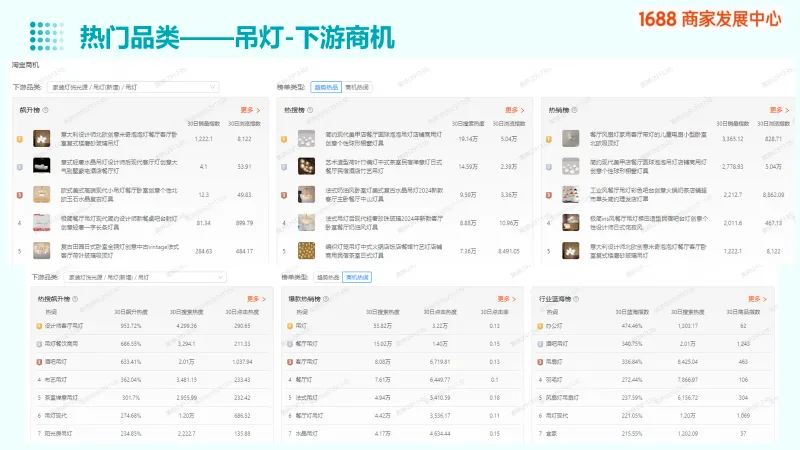The image size is (800, 450).
Task: Click first product thumbnail in 飙升榜
Action: pos(41,139)
